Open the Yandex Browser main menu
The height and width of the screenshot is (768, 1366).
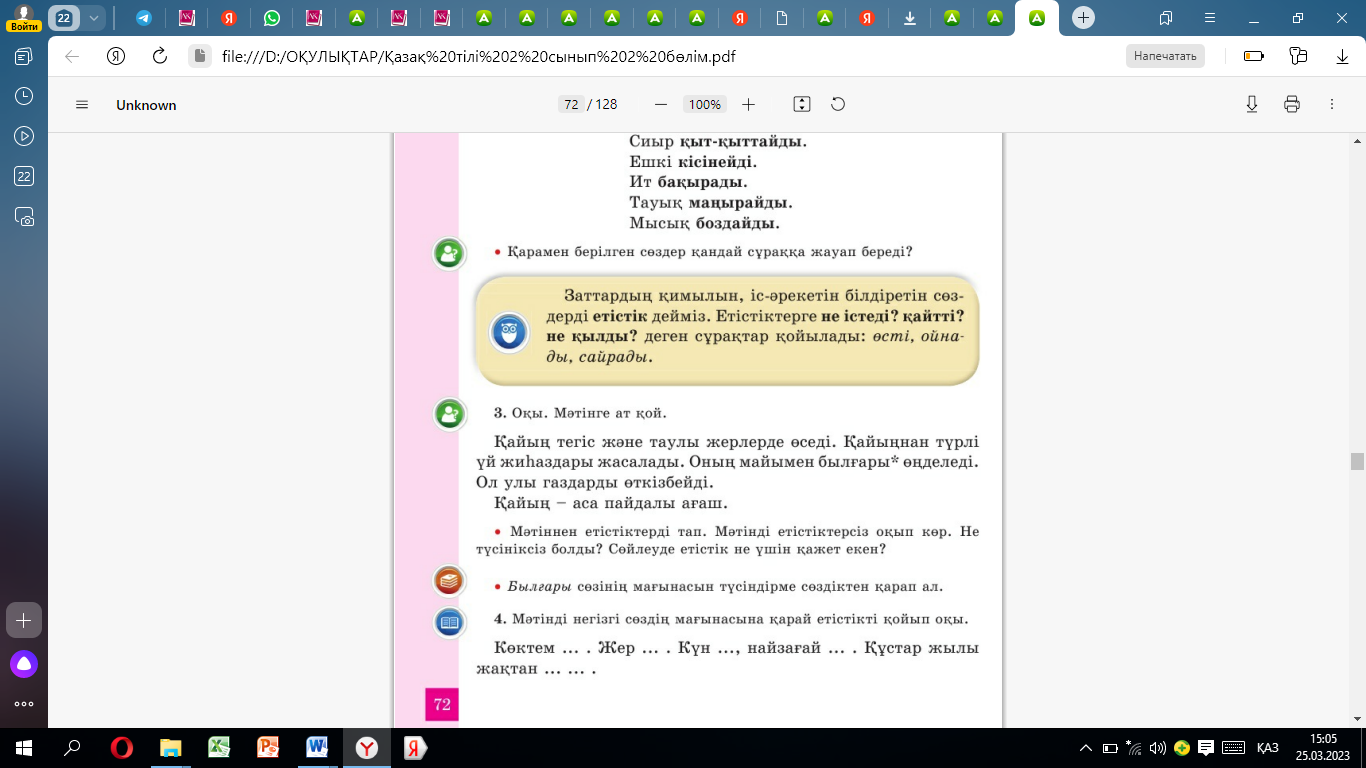[x=1211, y=18]
